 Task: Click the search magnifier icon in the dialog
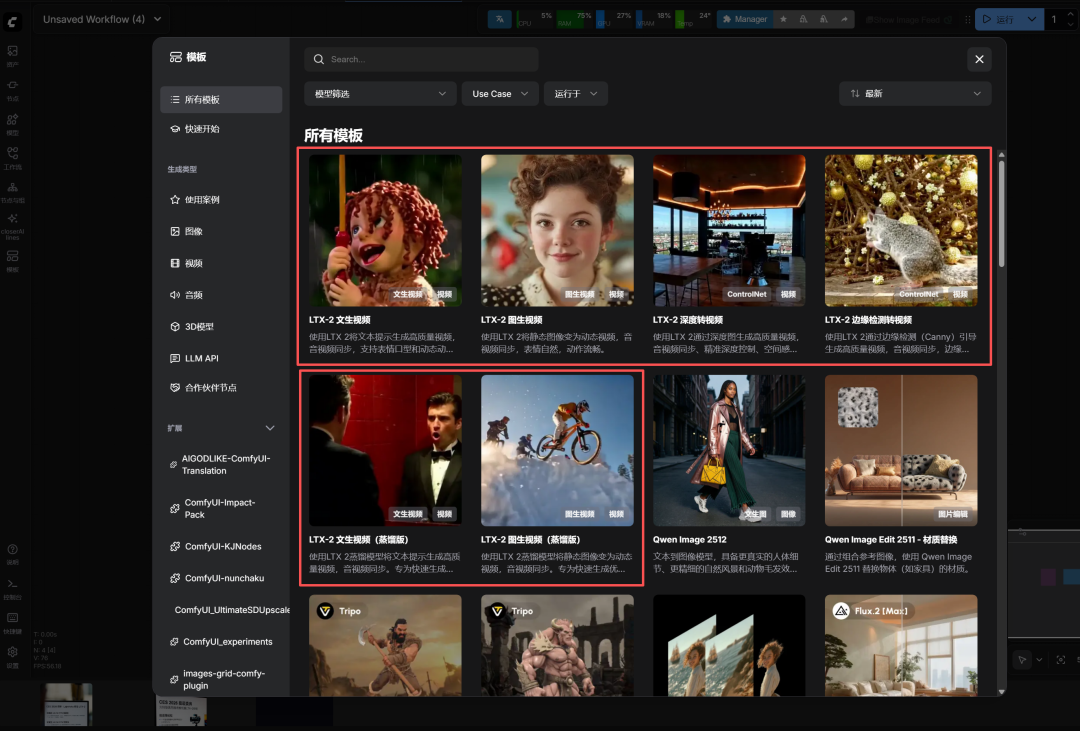click(319, 59)
